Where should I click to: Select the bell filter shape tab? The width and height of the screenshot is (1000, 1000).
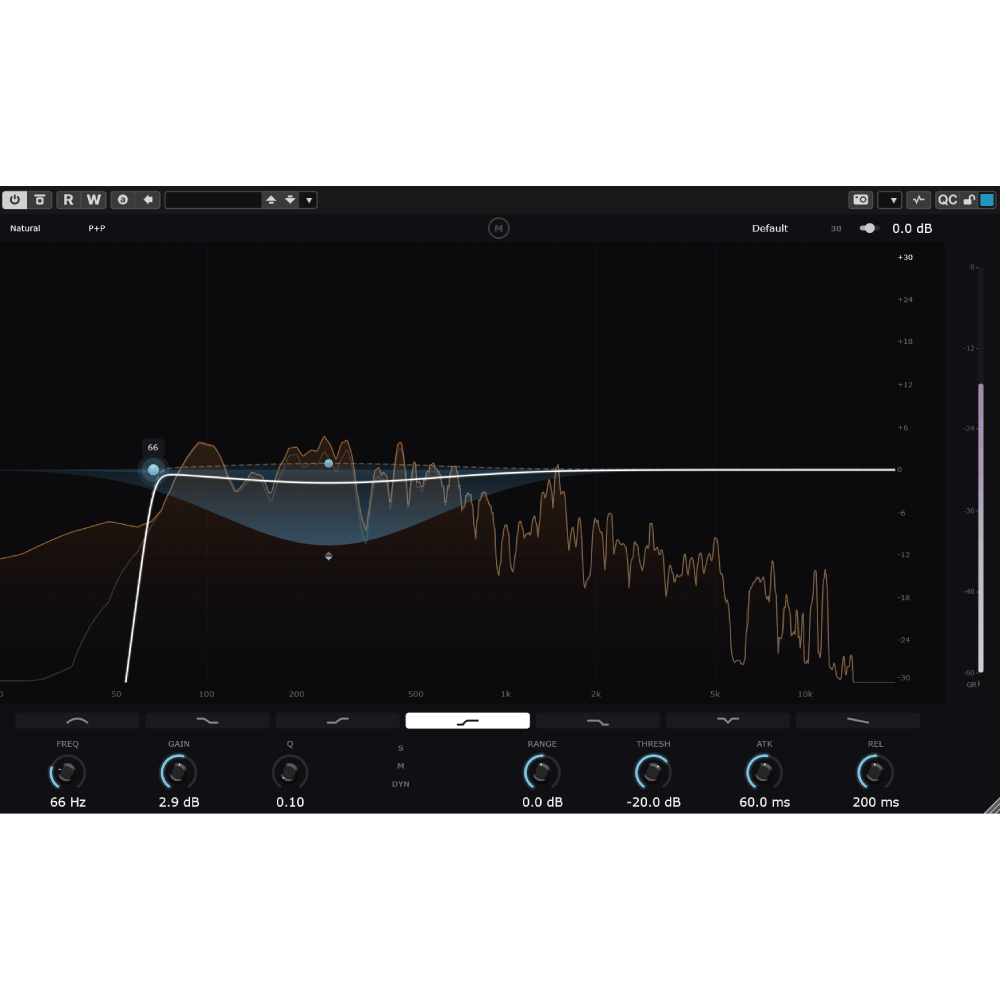click(x=77, y=720)
